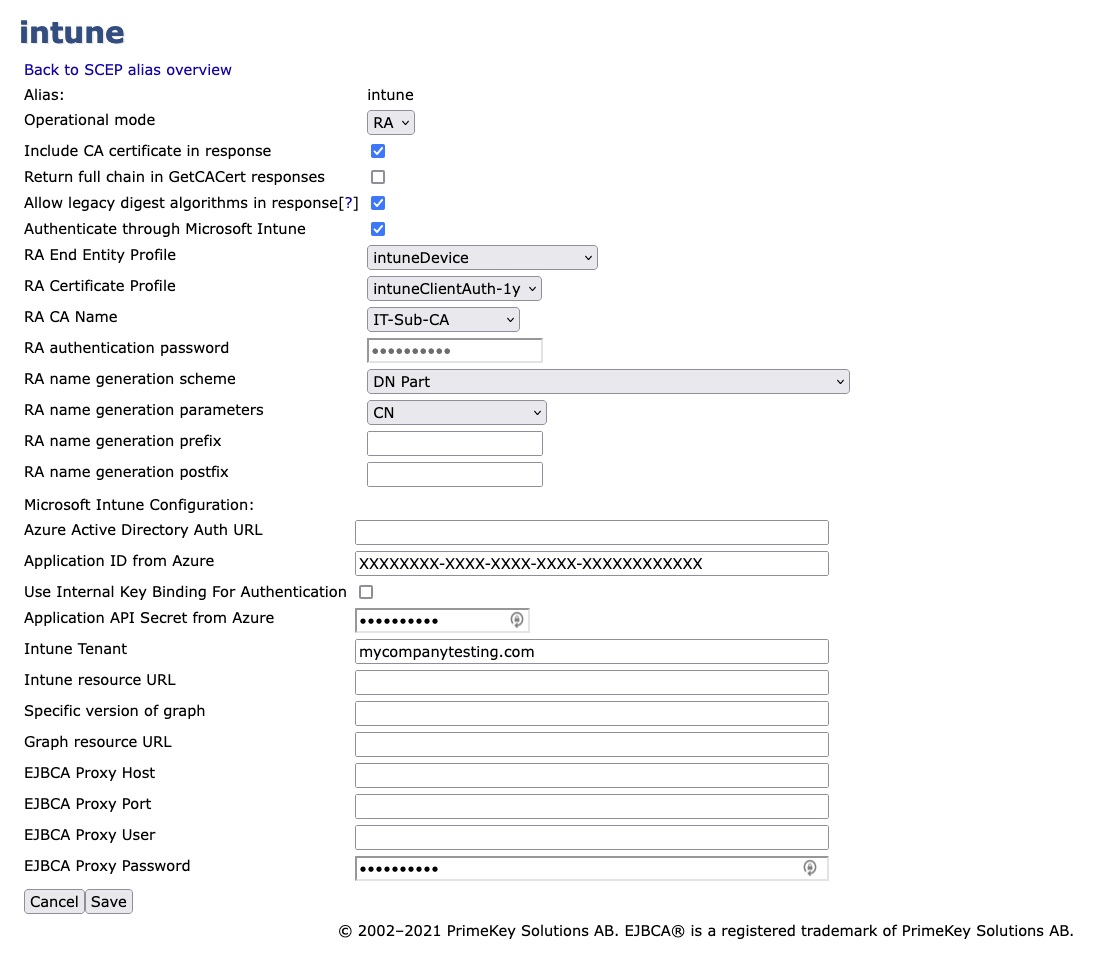Viewport: 1094px width, 954px height.
Task: Expand the RA name generation scheme dropdown
Action: [x=608, y=381]
